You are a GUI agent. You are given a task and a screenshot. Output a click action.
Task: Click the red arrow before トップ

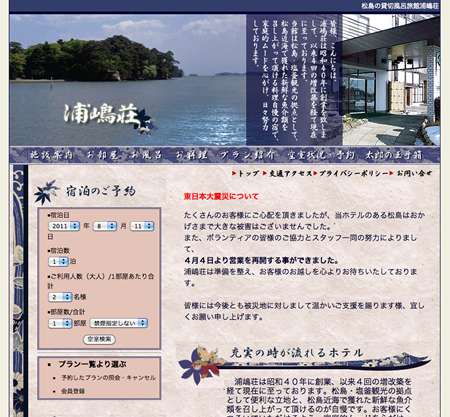click(234, 173)
